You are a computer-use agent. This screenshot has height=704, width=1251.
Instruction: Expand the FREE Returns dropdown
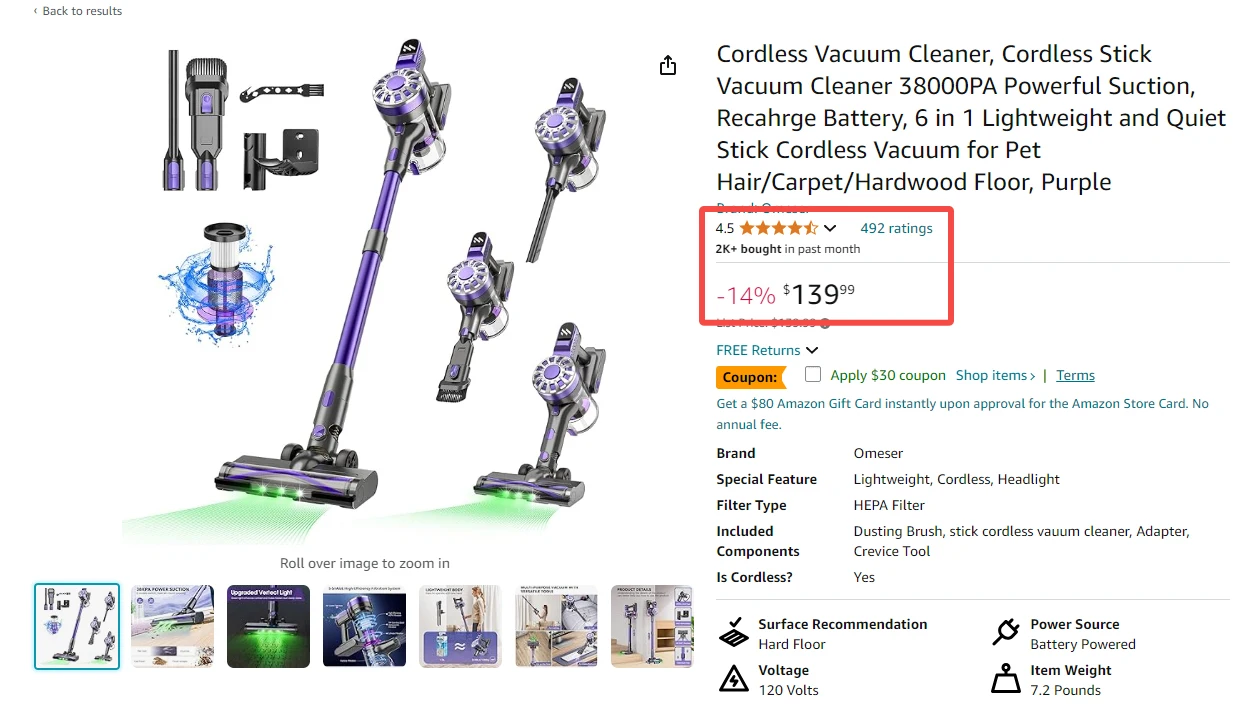click(x=811, y=350)
